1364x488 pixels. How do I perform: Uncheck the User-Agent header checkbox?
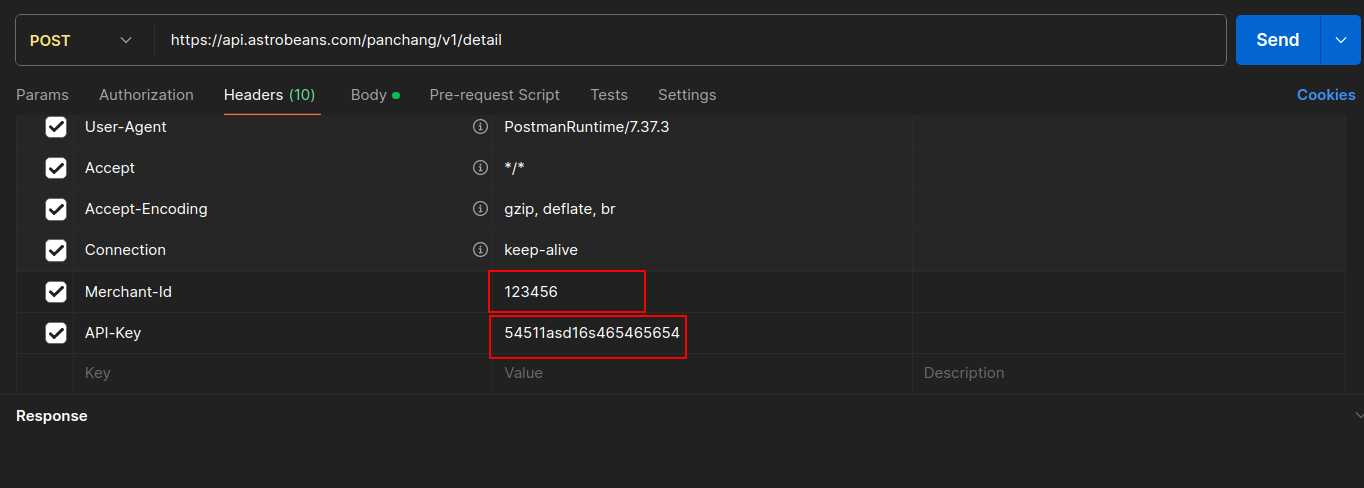point(56,127)
